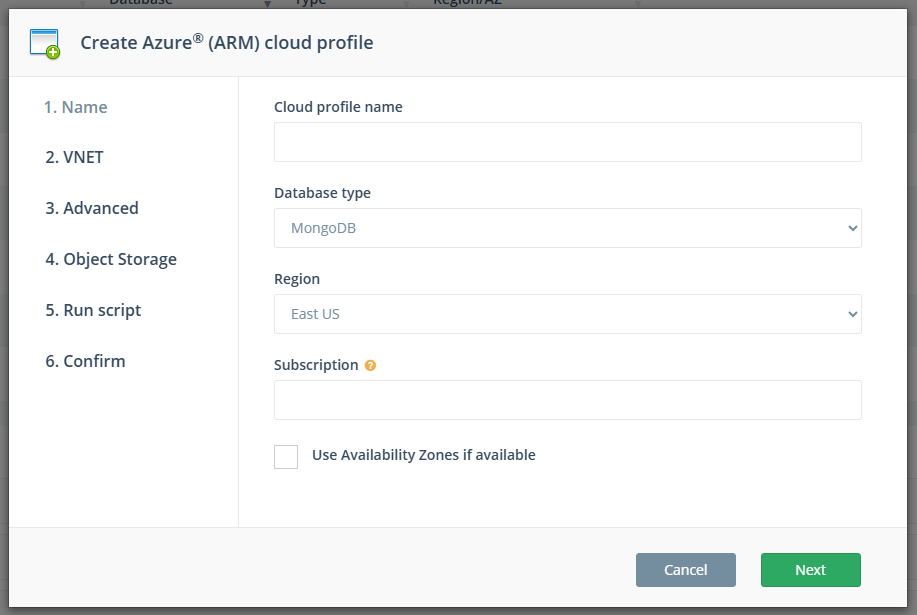The image size is (917, 615).
Task: Click the Use Availability Zones label text
Action: tap(423, 455)
